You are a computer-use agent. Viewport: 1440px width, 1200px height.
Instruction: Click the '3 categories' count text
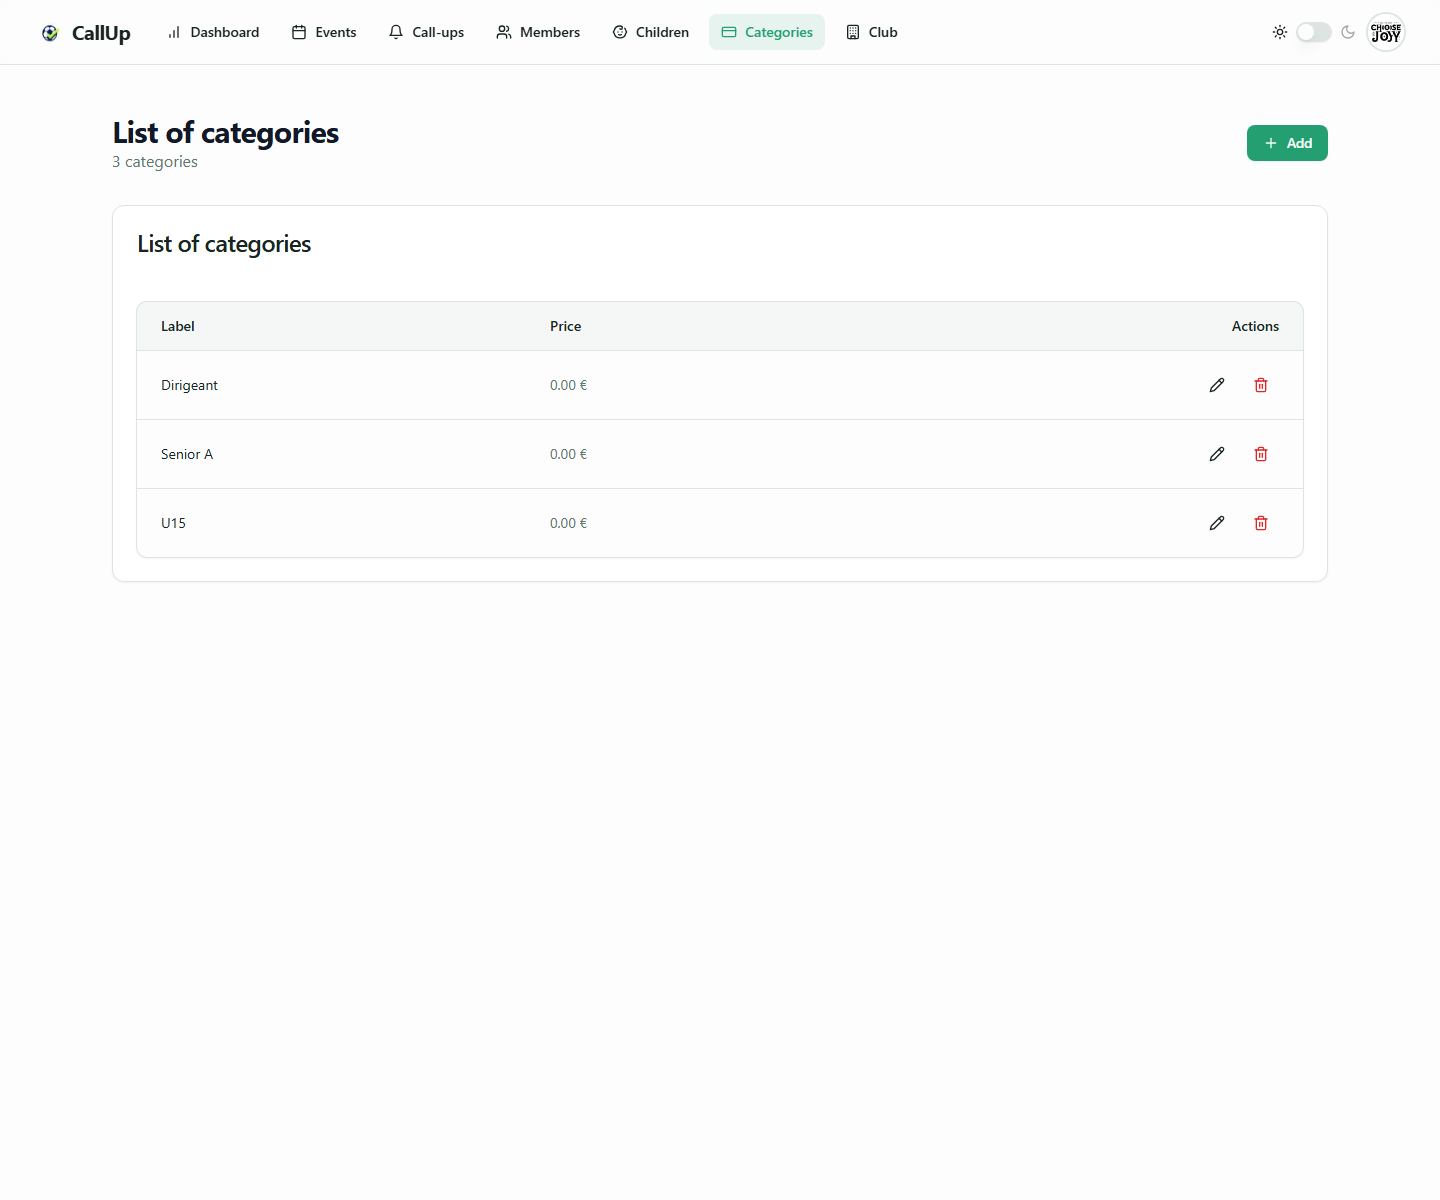155,162
